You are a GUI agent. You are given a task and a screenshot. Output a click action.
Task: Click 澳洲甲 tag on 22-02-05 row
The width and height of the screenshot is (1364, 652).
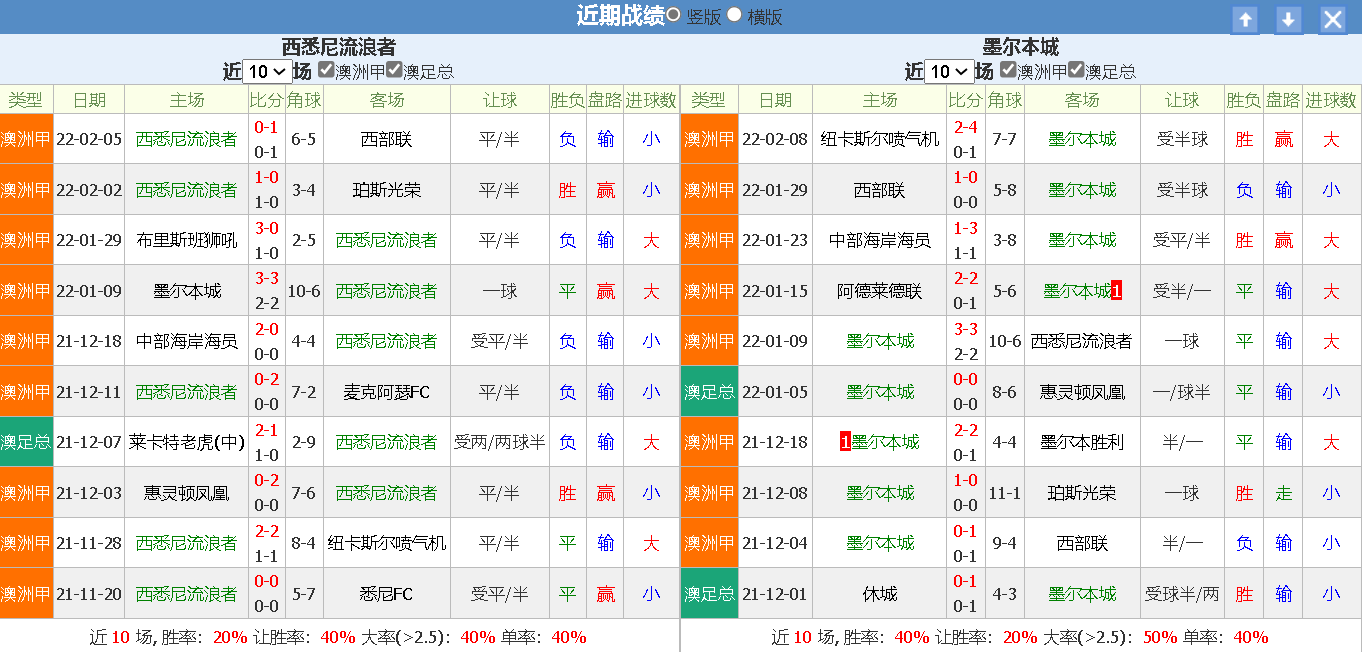coord(25,139)
